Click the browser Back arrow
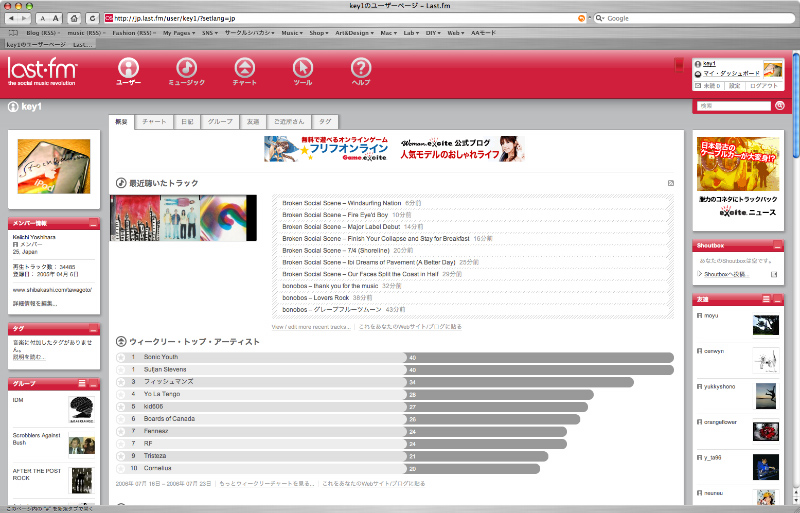Screen dimensions: 800x513 pos(12,18)
